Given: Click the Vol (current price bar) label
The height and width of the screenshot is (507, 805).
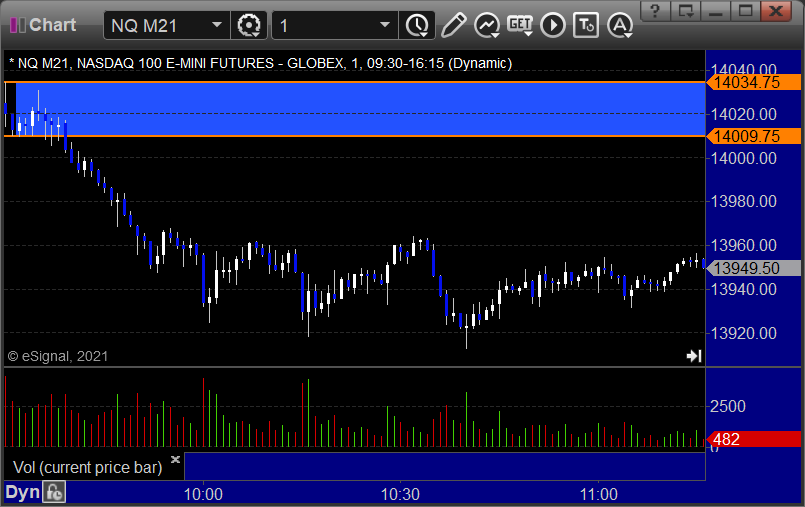Looking at the screenshot, I should [x=87, y=467].
